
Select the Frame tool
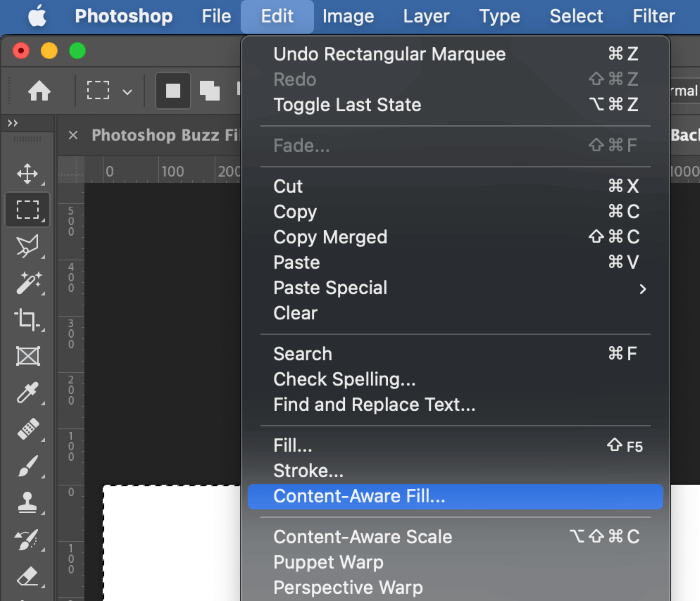[27, 356]
